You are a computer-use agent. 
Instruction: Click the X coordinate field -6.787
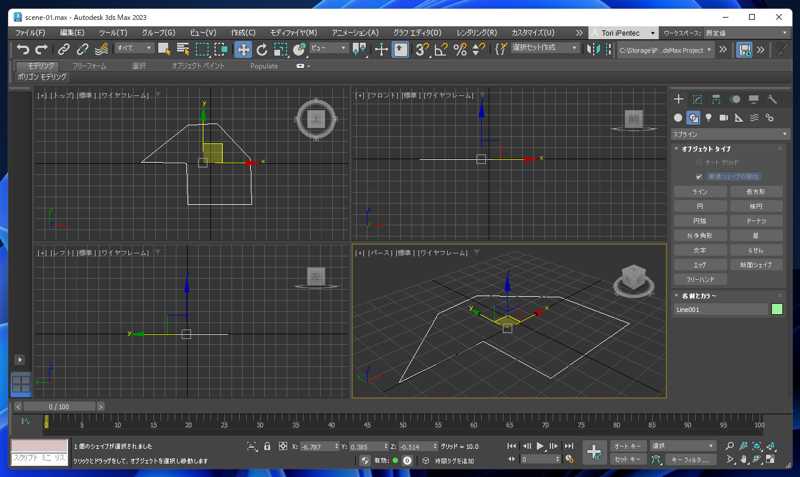tap(317, 446)
